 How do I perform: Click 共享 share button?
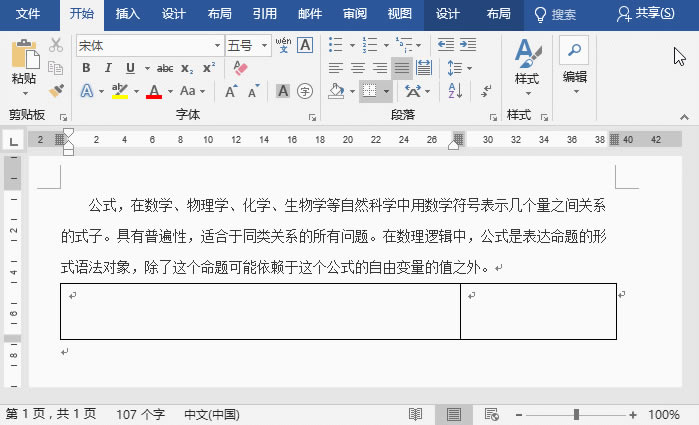tap(646, 14)
